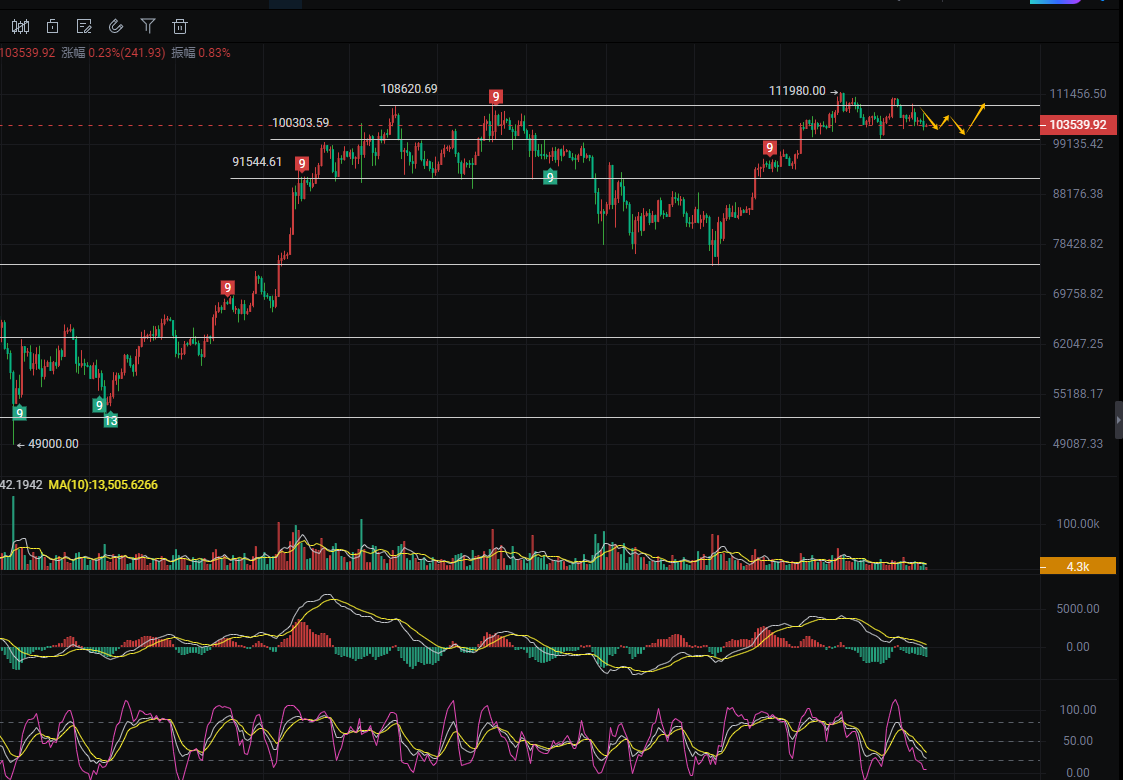This screenshot has width=1123, height=780.
Task: Open the candlestick chart style tool
Action: tap(20, 27)
